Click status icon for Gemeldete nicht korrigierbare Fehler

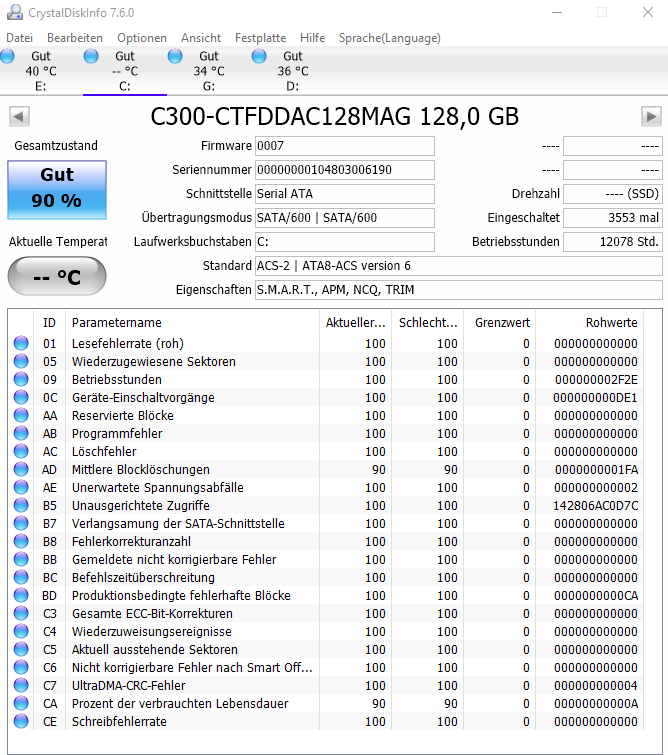click(21, 559)
